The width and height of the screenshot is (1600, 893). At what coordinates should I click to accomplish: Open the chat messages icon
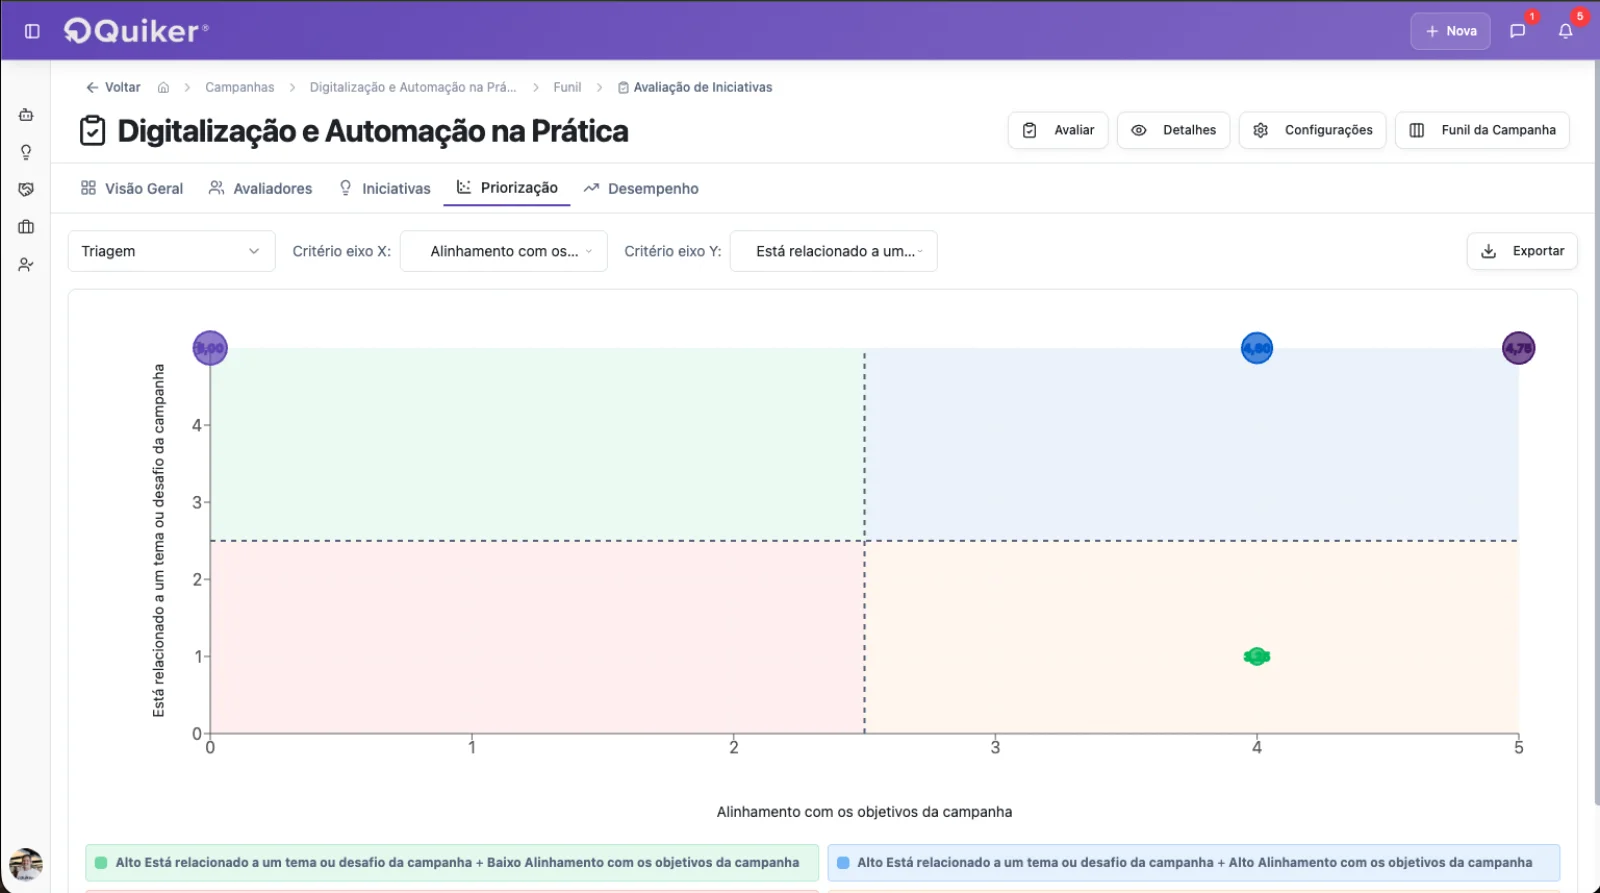[1517, 31]
